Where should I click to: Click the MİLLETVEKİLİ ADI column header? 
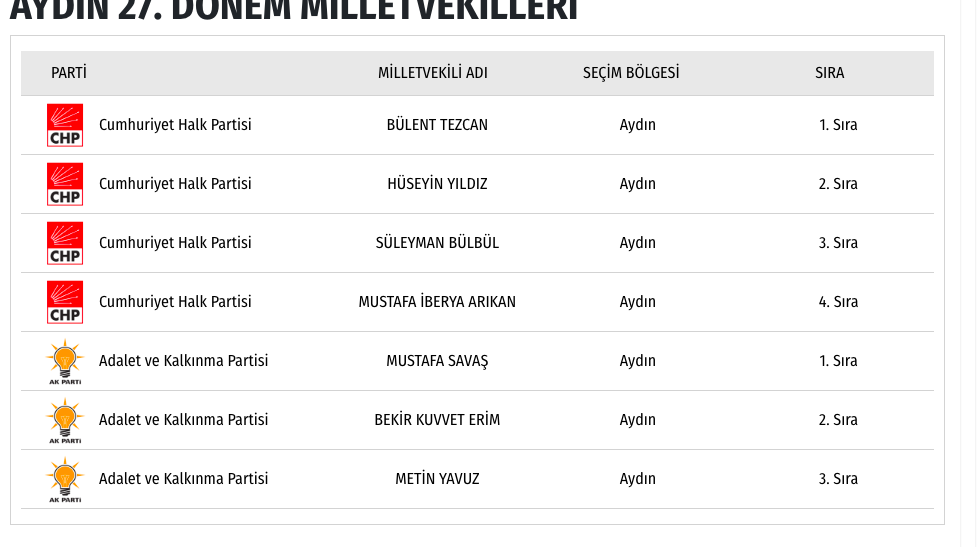(433, 73)
